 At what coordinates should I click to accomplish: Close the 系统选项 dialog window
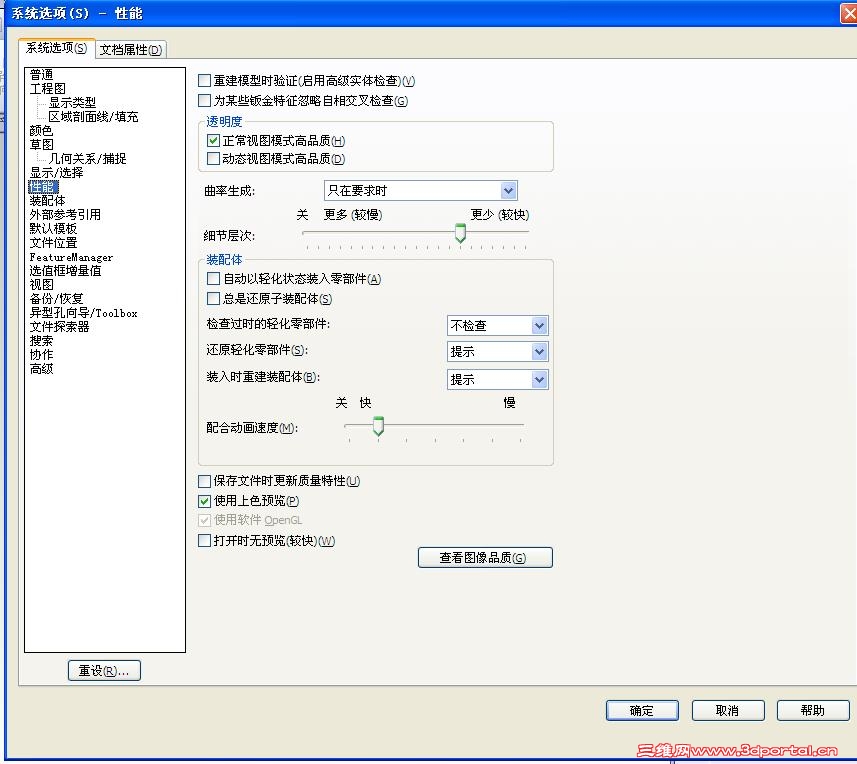(x=849, y=14)
